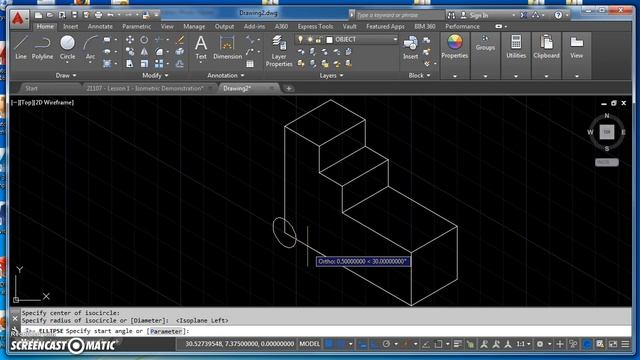This screenshot has width=640, height=360.
Task: Click the 2D Wireframe visual style label
Action: coord(53,102)
